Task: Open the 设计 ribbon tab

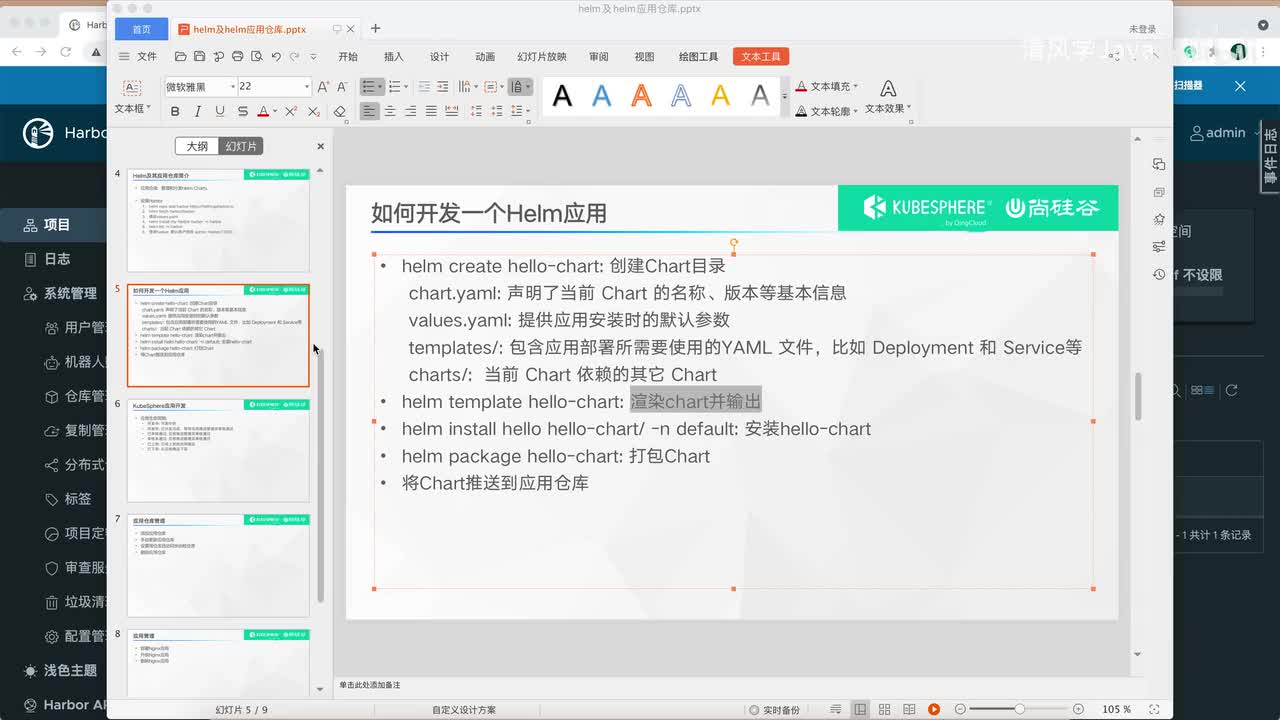Action: coord(440,57)
